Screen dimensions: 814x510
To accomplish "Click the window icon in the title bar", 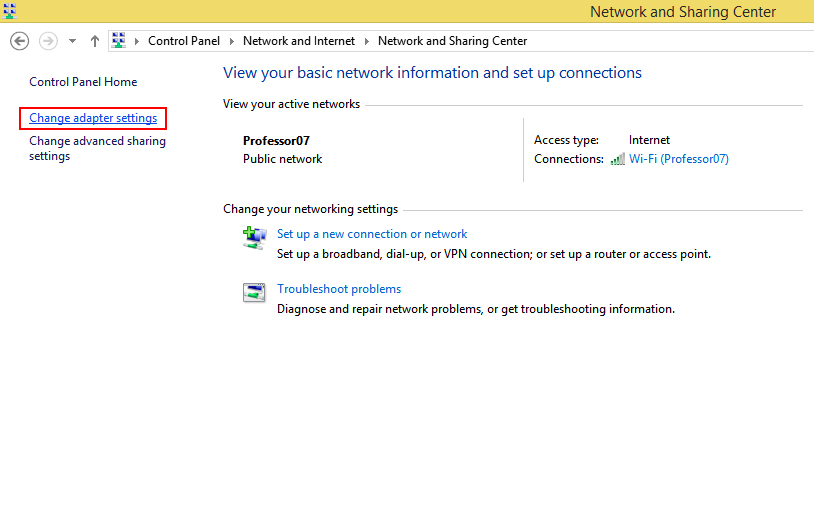I will click(x=9, y=11).
